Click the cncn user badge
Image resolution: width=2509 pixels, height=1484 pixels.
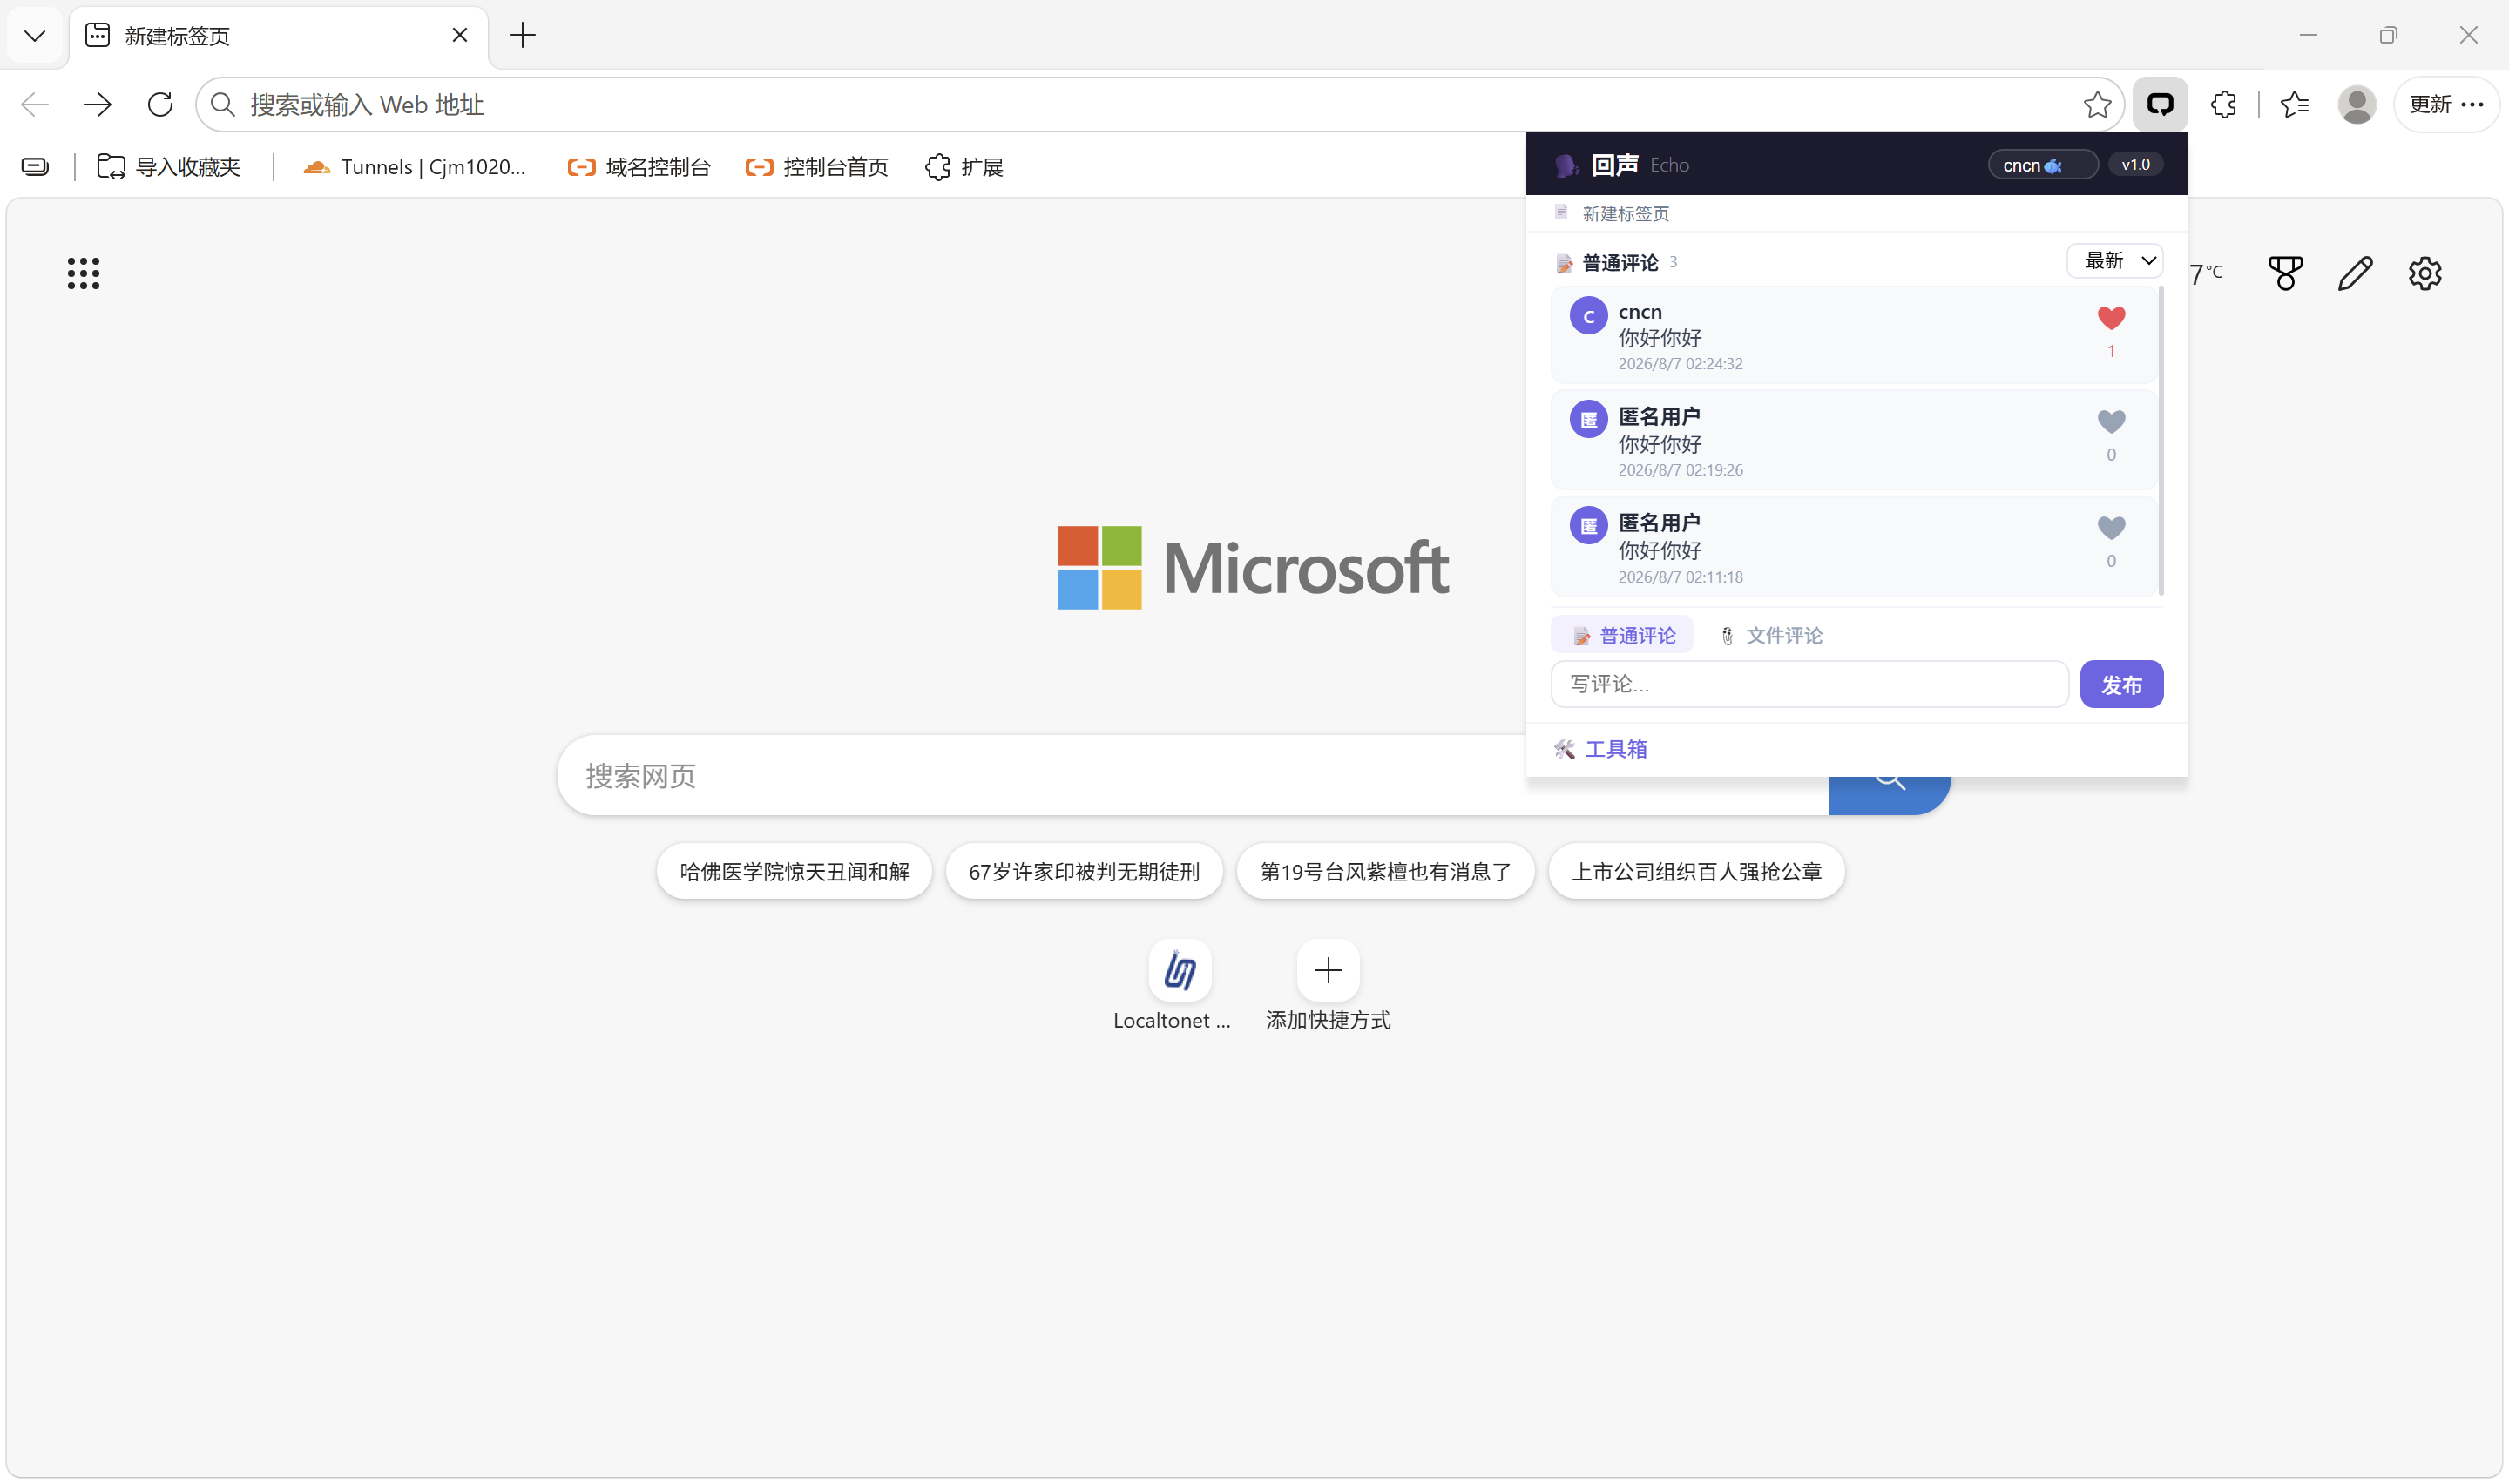tap(2042, 165)
